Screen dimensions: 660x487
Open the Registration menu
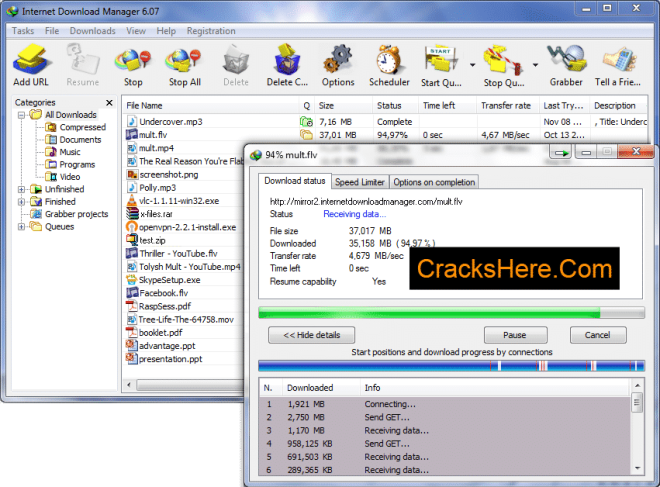211,31
